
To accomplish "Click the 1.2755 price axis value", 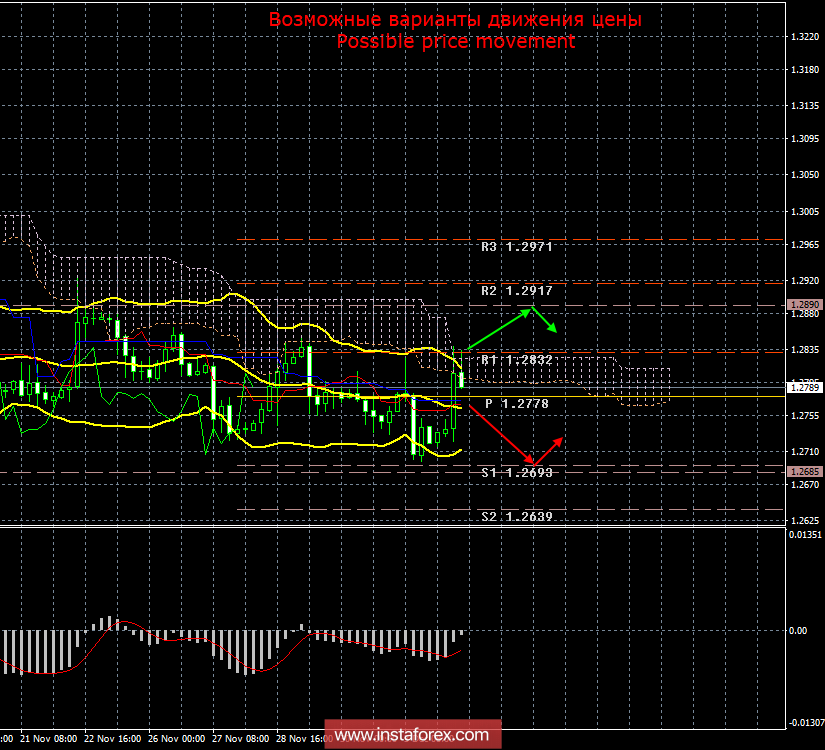I will point(805,416).
